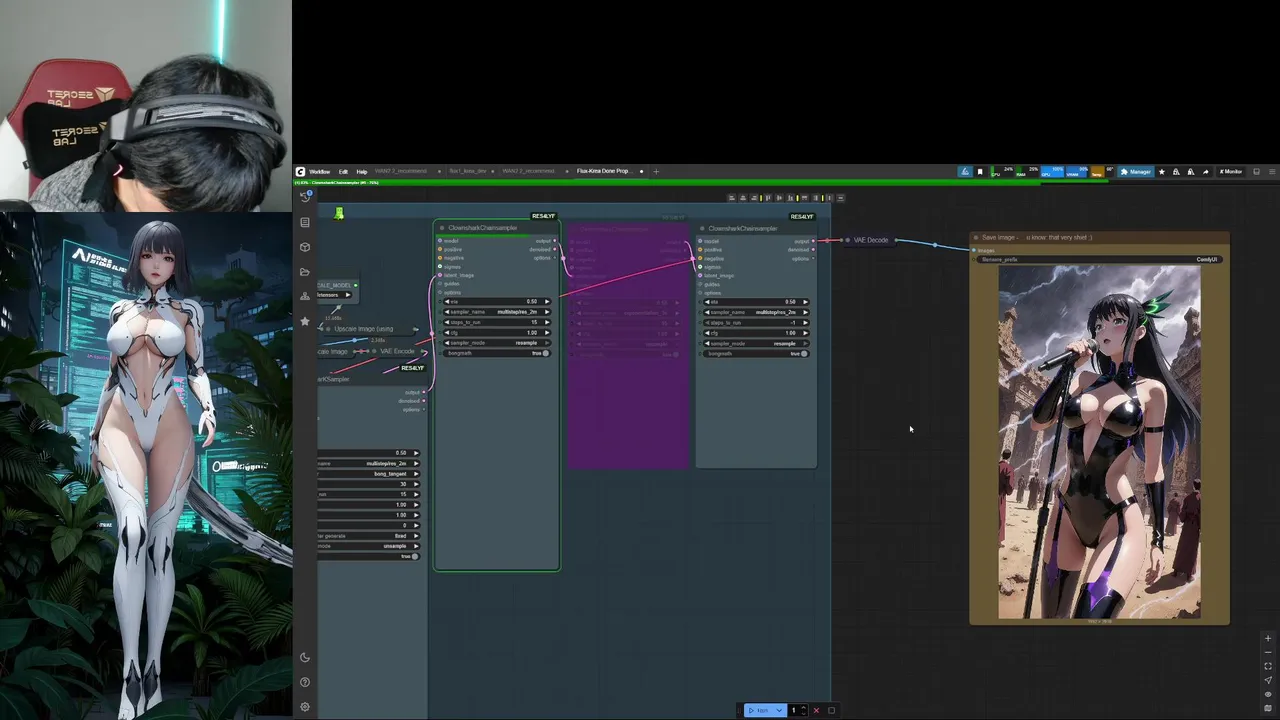Open the settings gear in the sidebar
1280x720 pixels.
click(x=305, y=707)
